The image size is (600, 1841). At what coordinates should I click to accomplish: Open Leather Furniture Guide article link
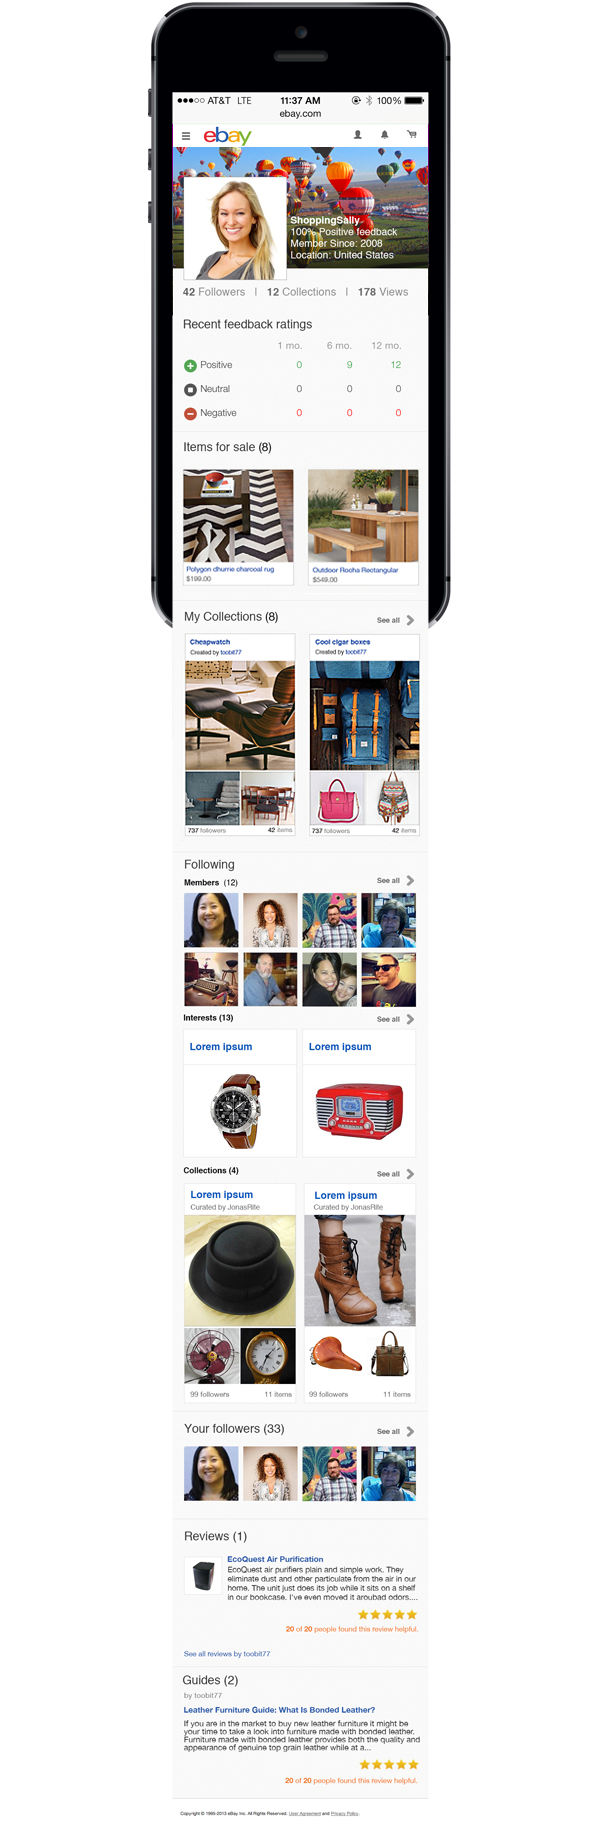pyautogui.click(x=279, y=1710)
